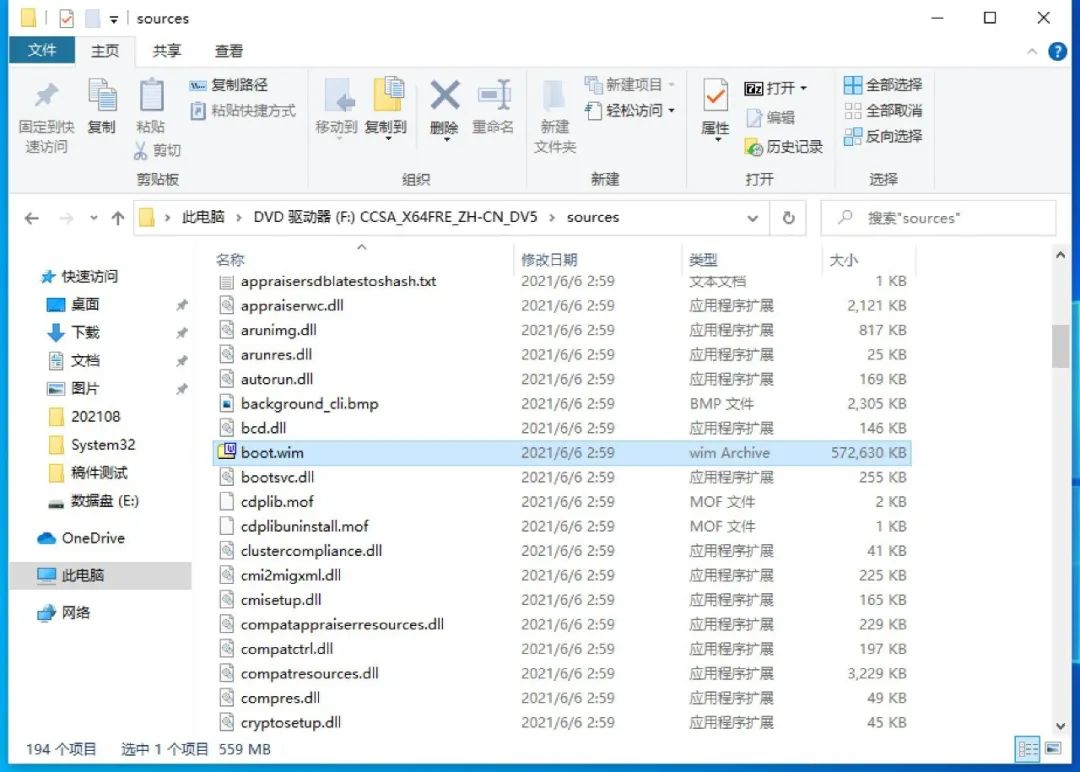Switch to large thumbnails in the status bar

(1052, 749)
